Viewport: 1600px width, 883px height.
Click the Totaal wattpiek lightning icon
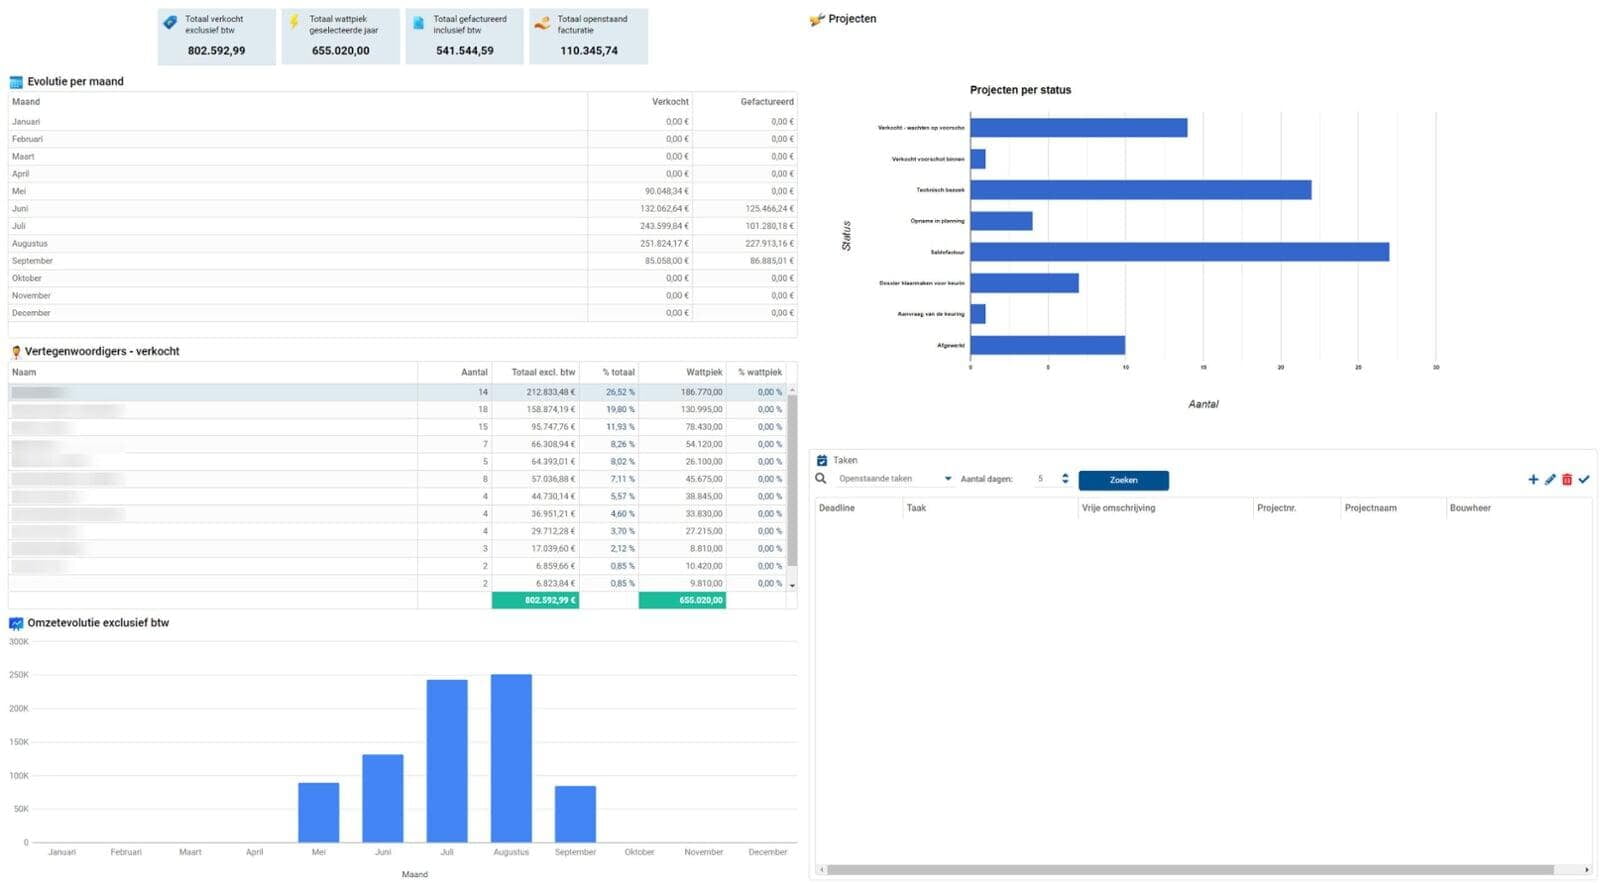tap(294, 22)
